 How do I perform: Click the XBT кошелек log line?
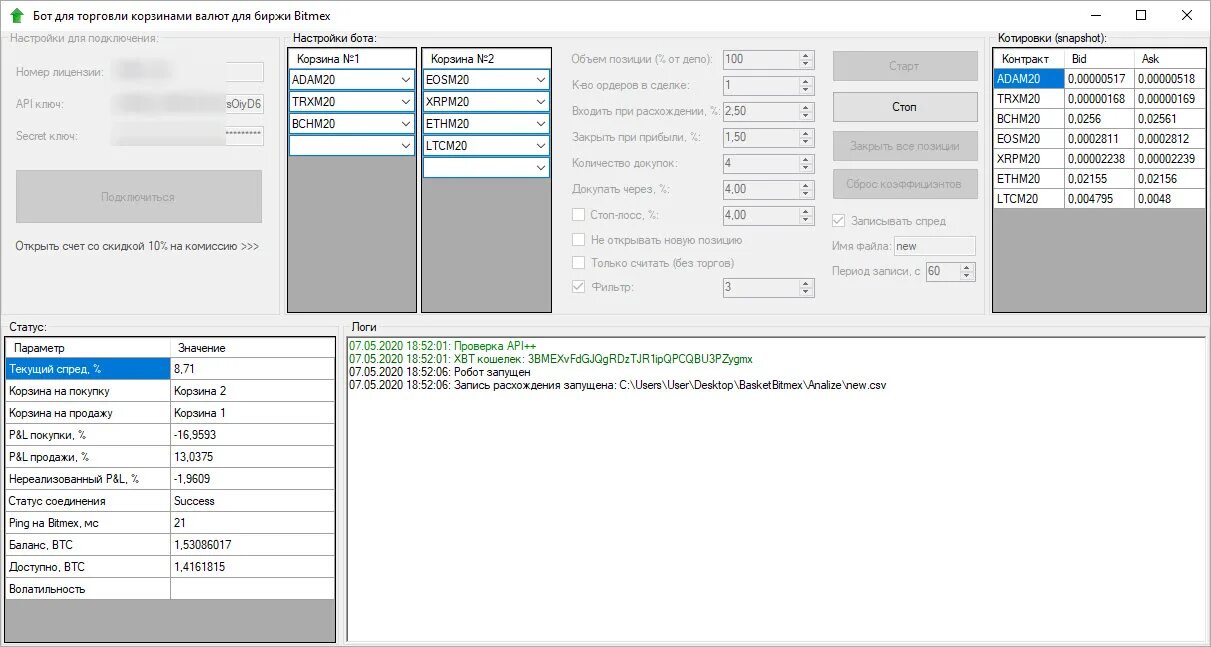[x=551, y=359]
